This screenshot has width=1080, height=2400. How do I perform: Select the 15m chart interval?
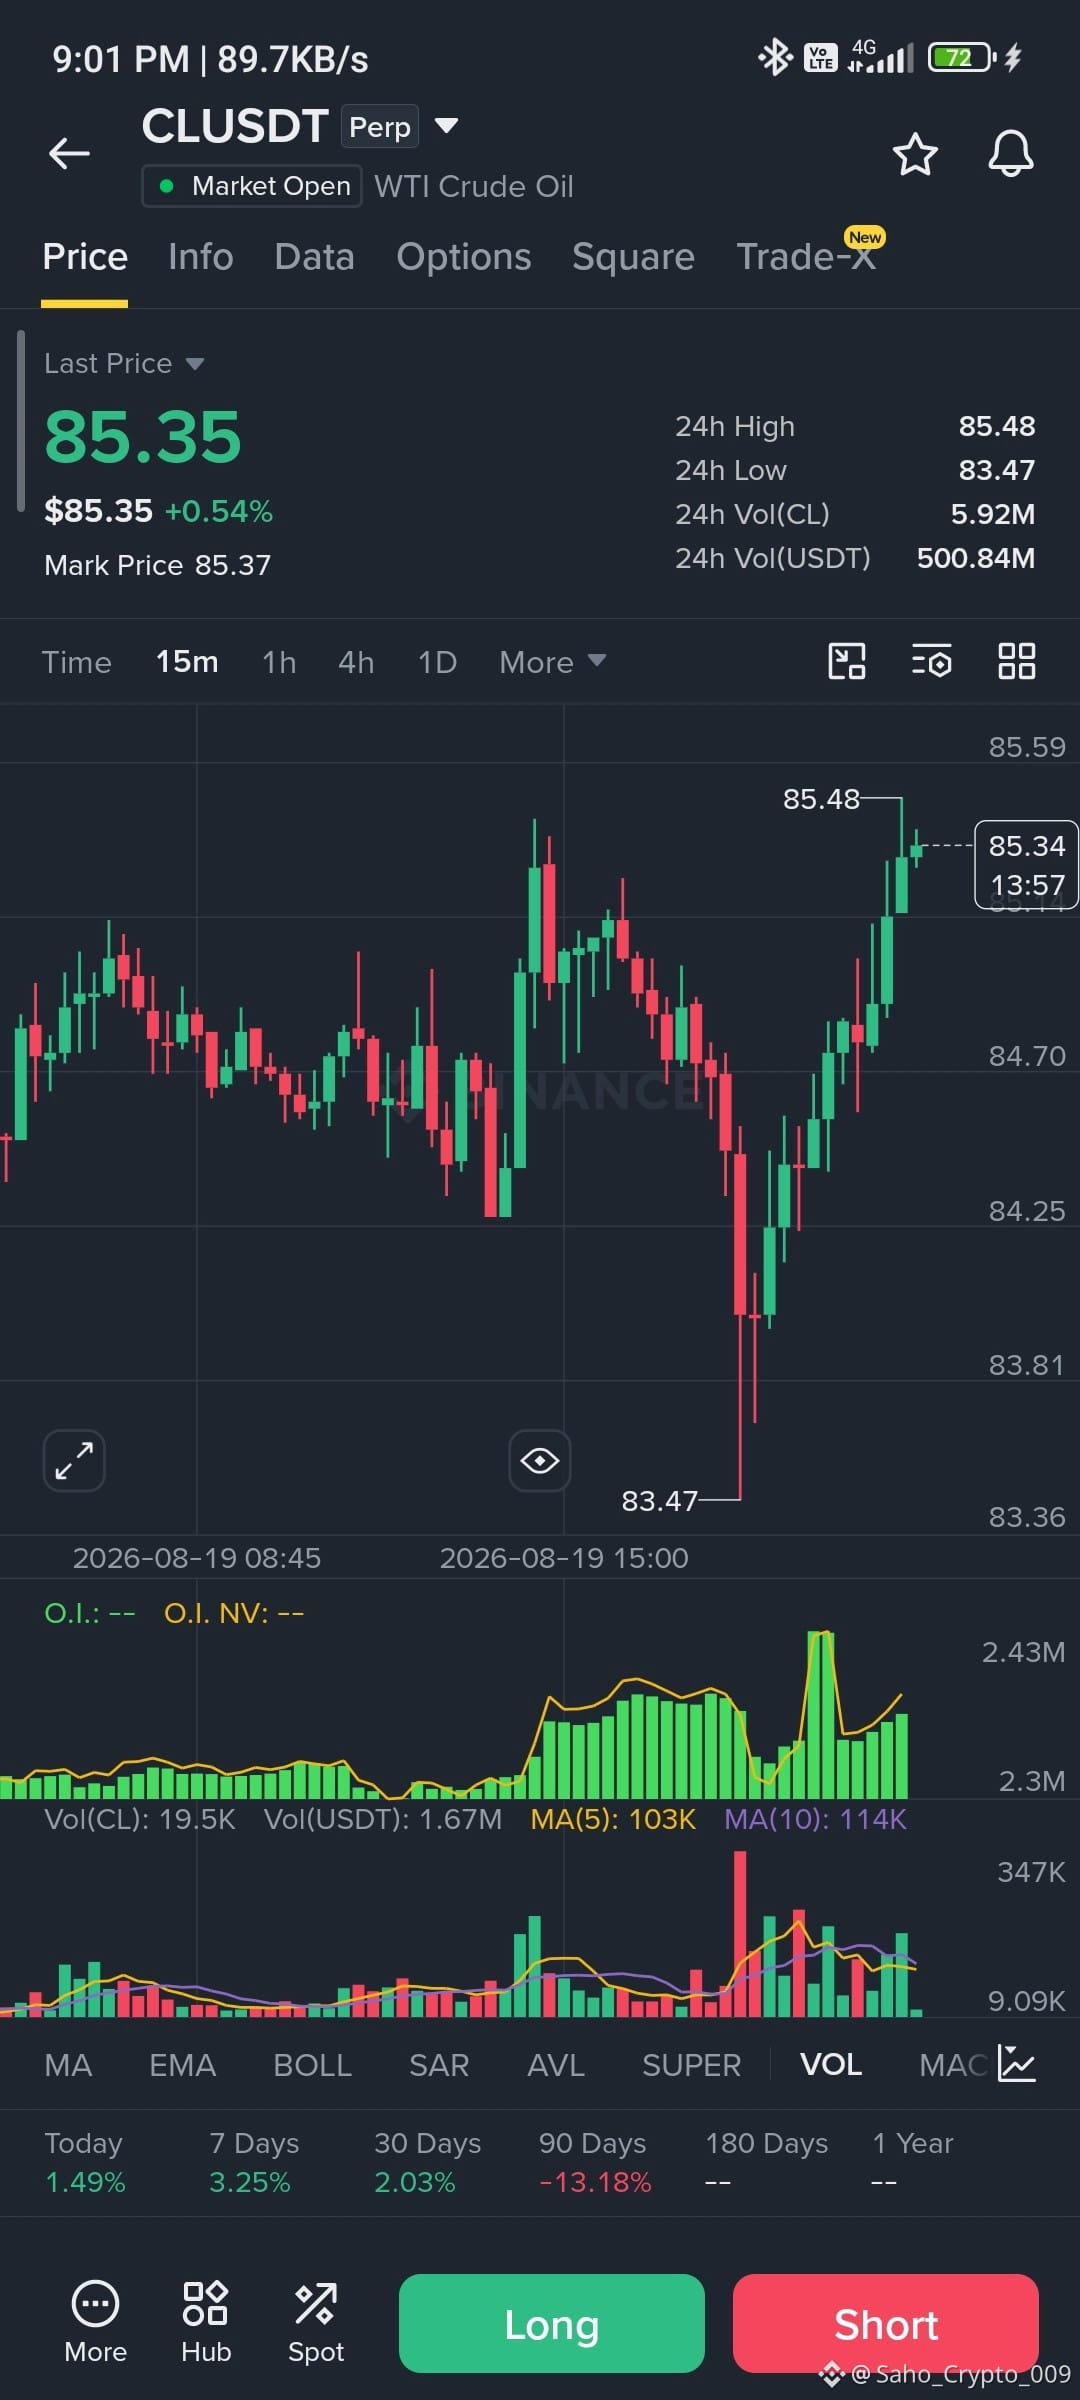point(187,662)
